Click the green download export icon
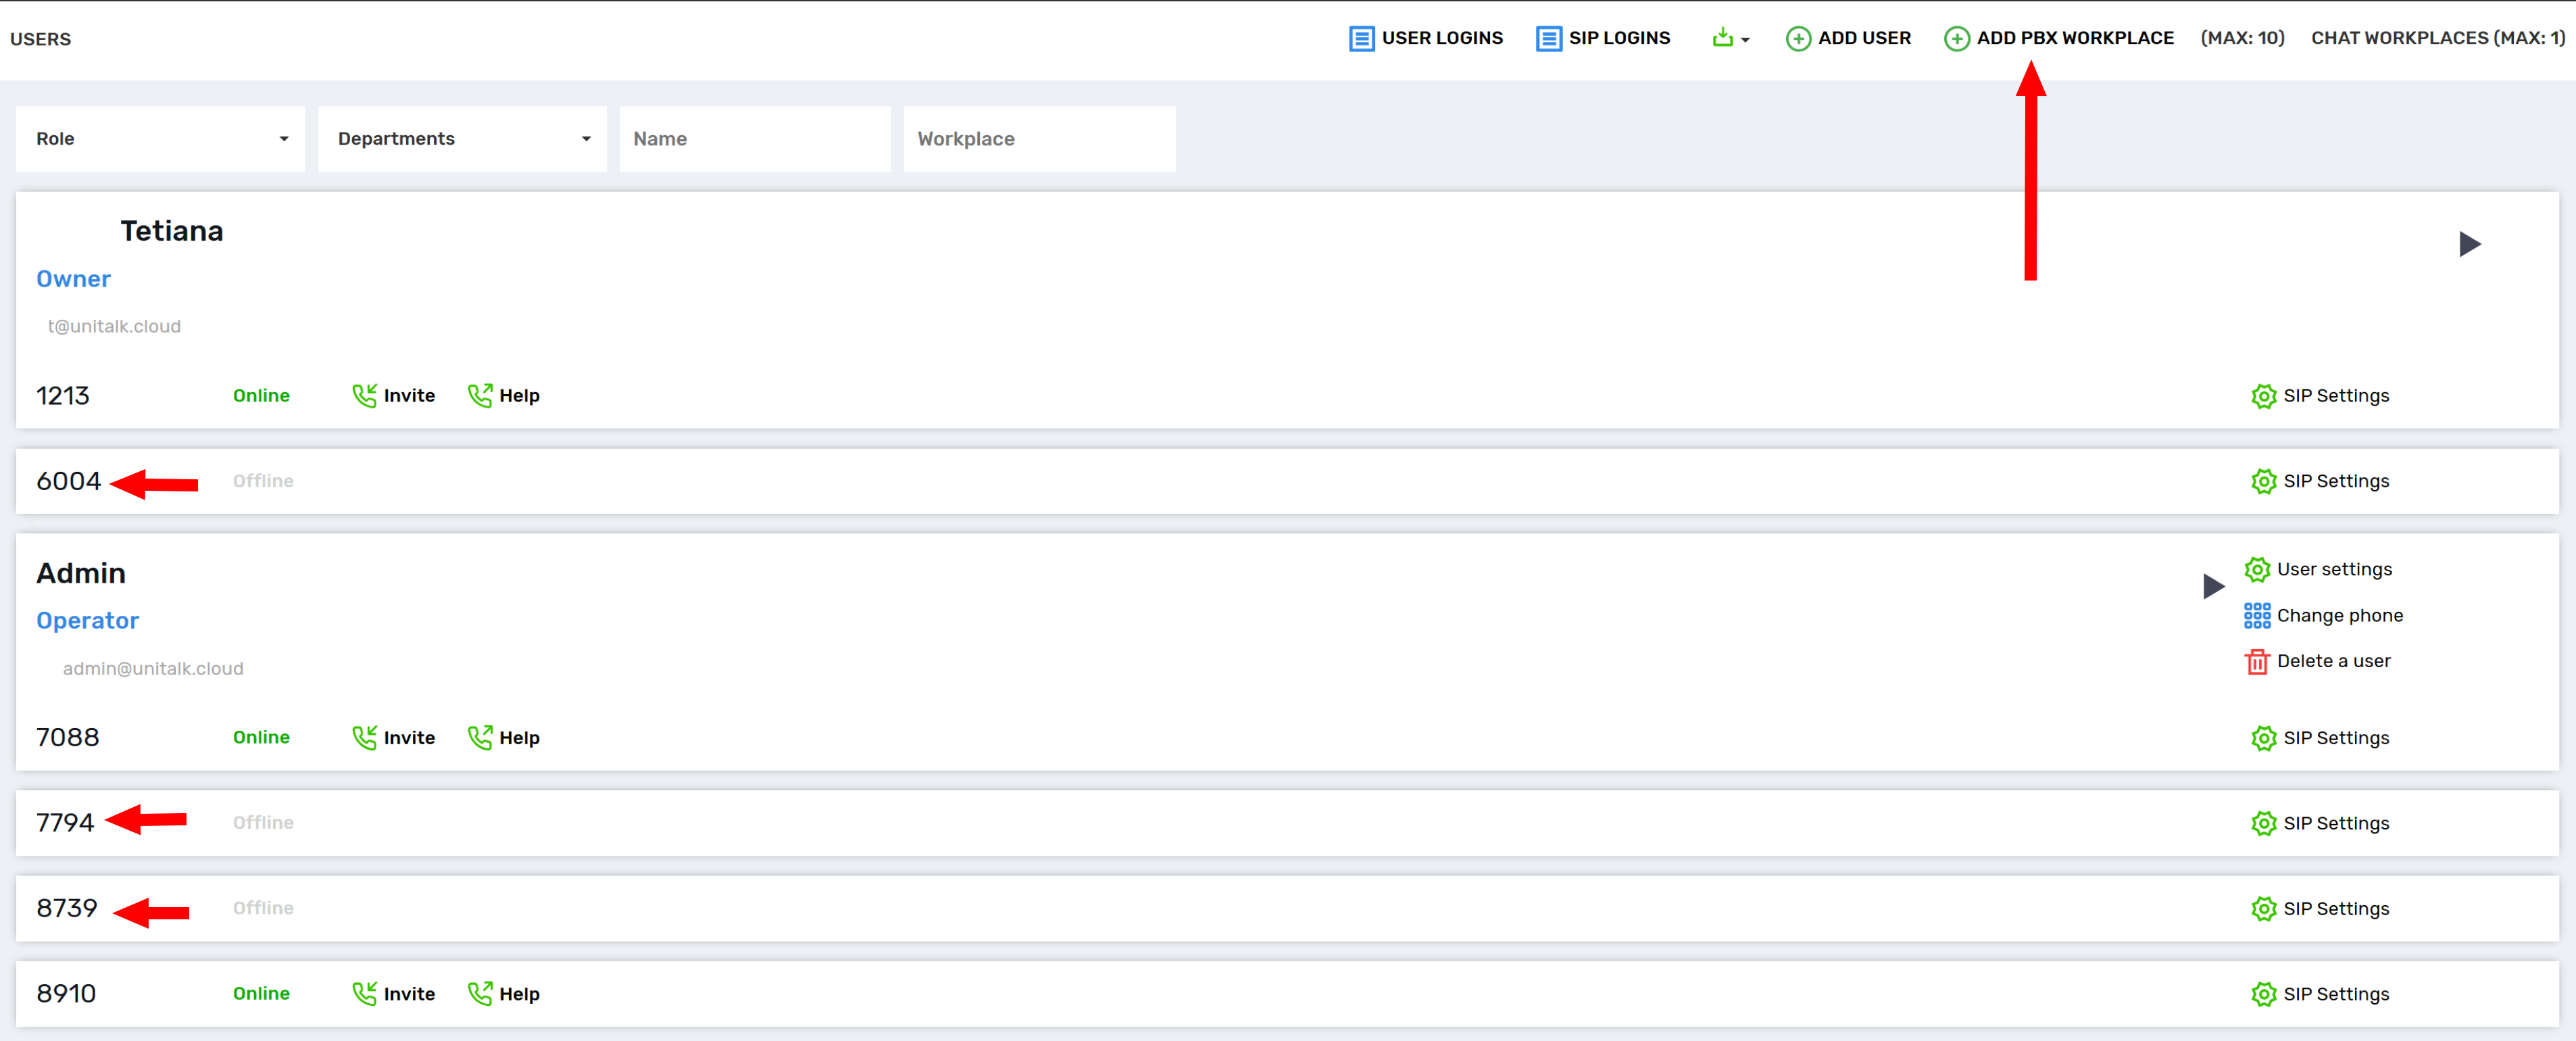This screenshot has width=2576, height=1041. [1723, 38]
